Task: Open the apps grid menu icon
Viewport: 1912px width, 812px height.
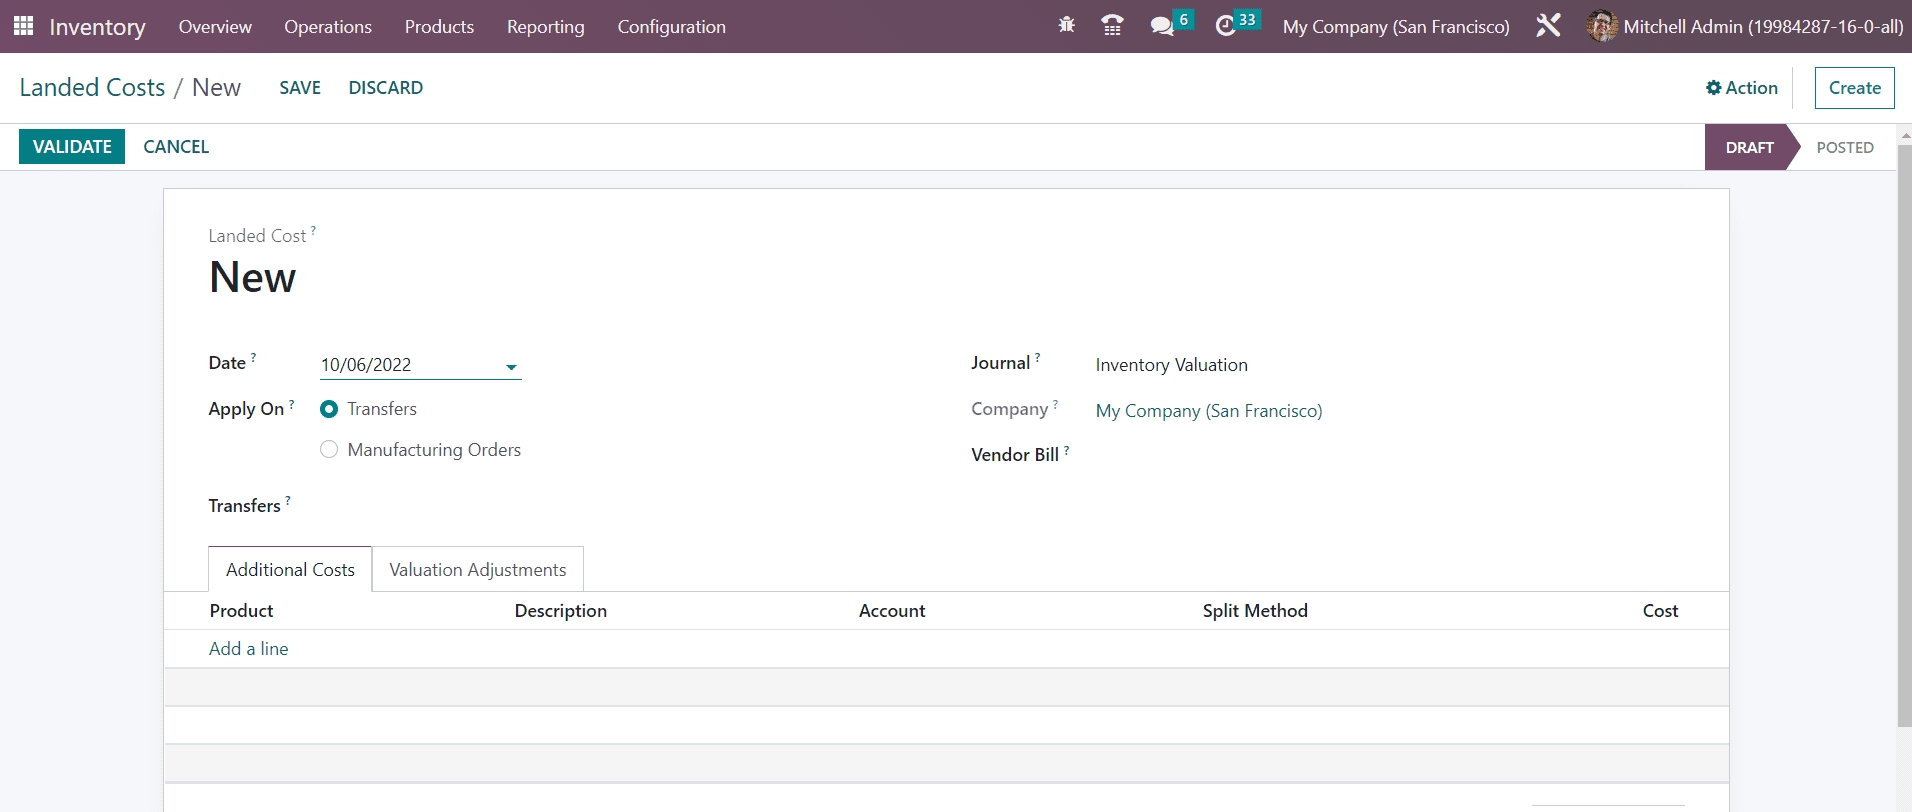Action: [23, 26]
